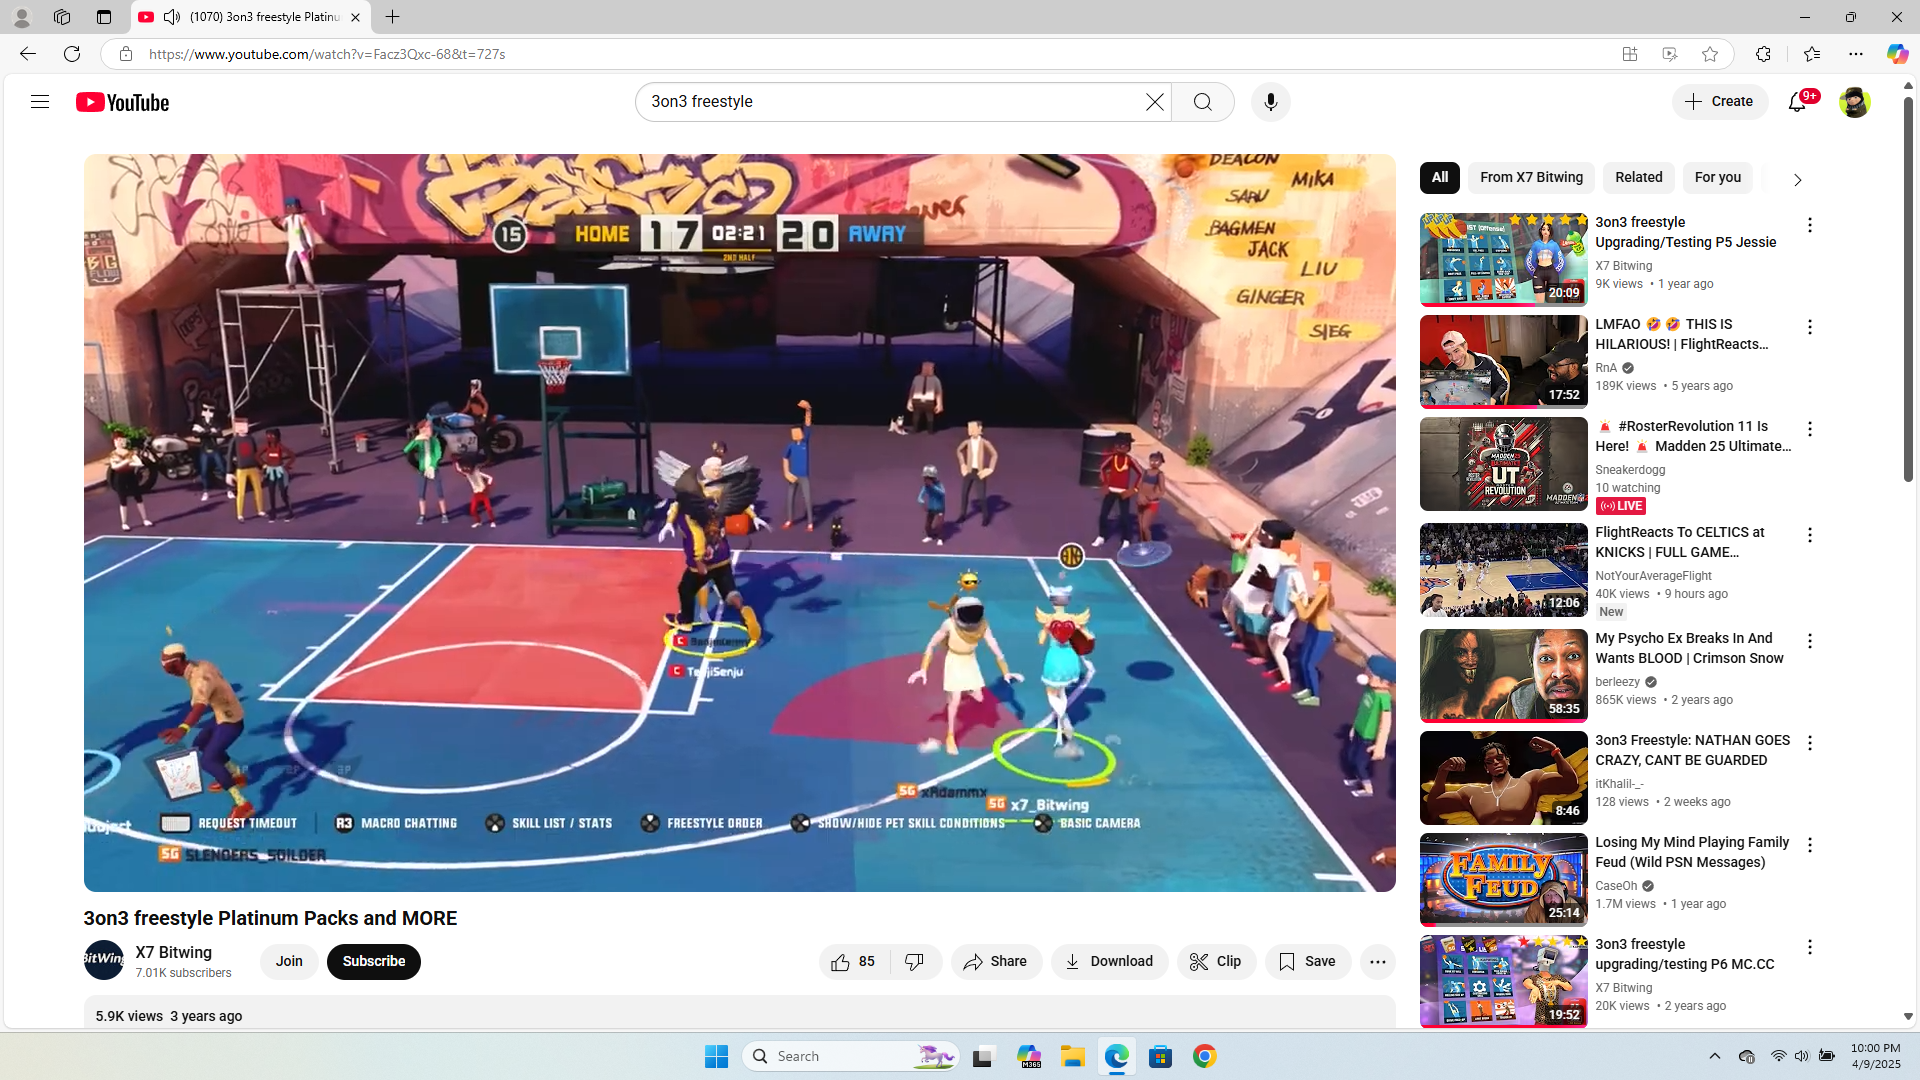This screenshot has height=1080, width=1920.
Task: Open the P5 Jessie video thumbnail
Action: 1504,260
